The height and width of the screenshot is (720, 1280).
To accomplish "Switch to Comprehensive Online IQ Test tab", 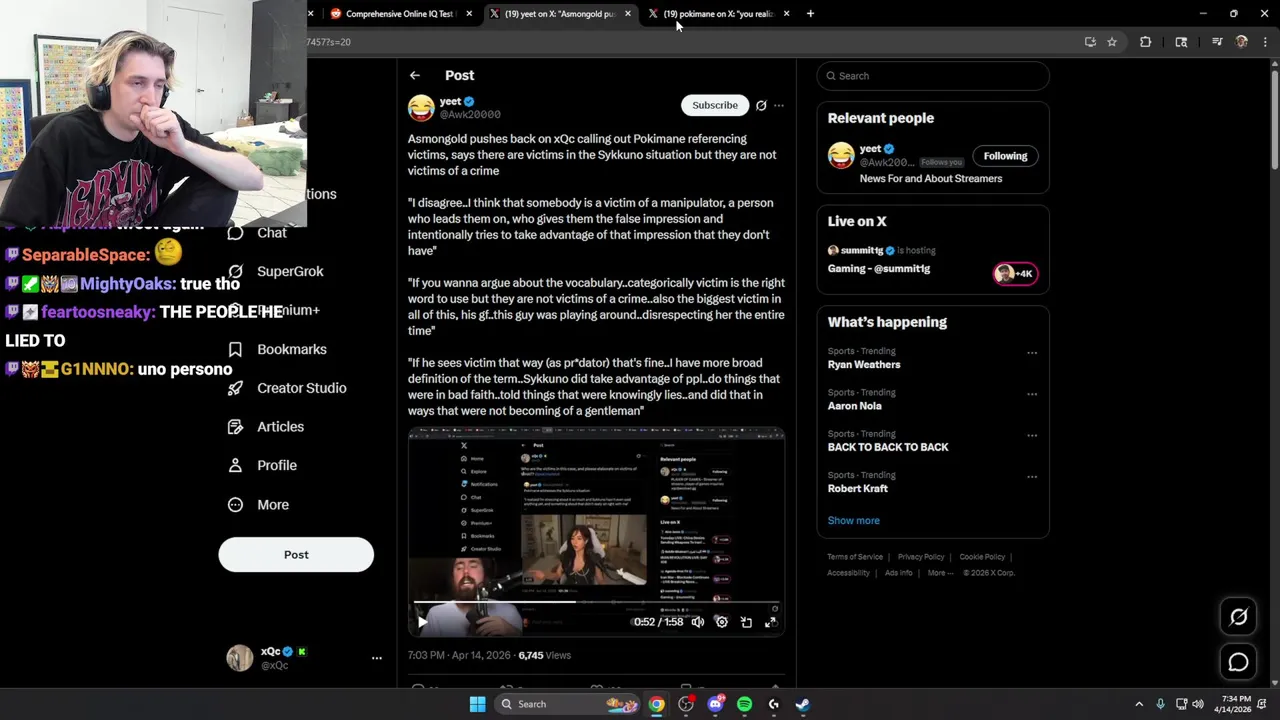I will [399, 14].
